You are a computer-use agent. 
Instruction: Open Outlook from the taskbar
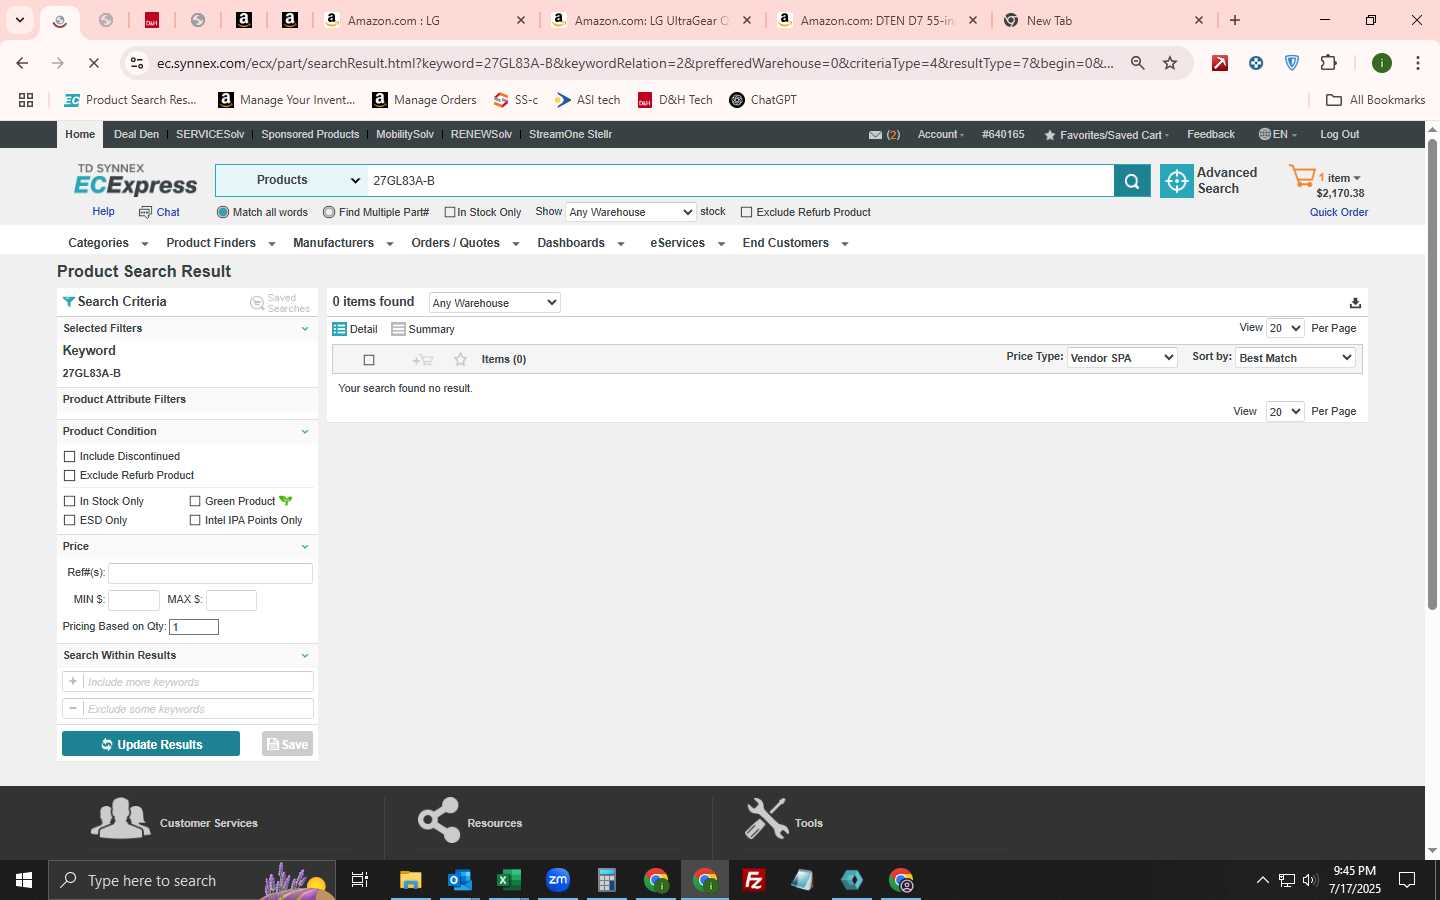(460, 880)
